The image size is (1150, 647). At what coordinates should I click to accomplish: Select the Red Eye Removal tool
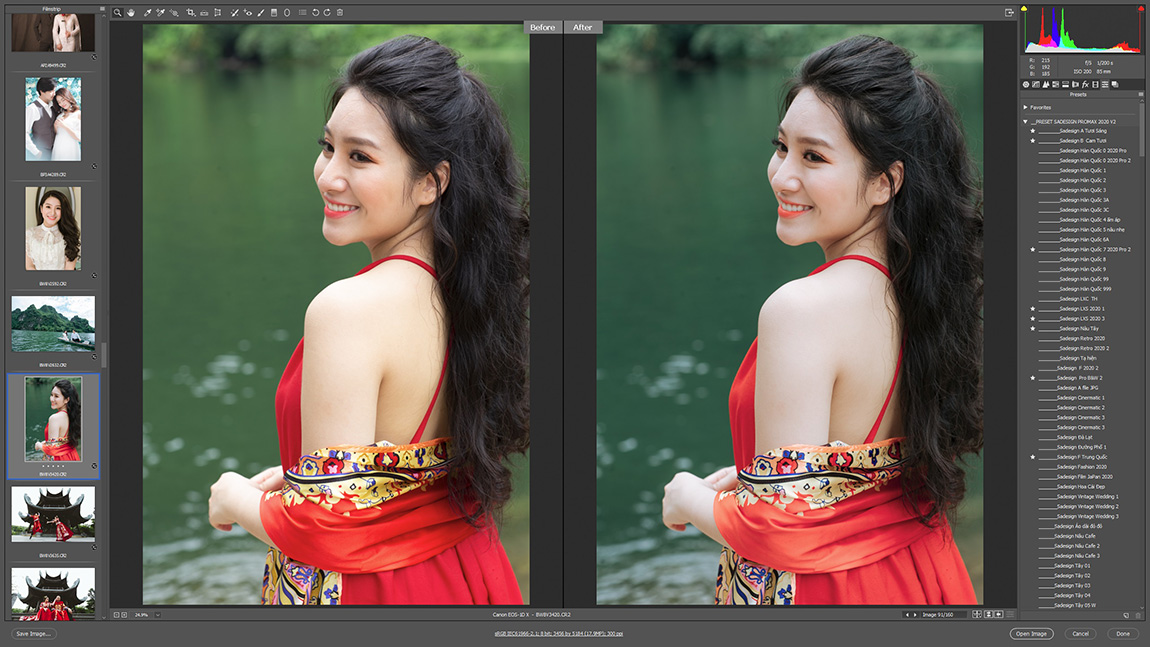(248, 12)
